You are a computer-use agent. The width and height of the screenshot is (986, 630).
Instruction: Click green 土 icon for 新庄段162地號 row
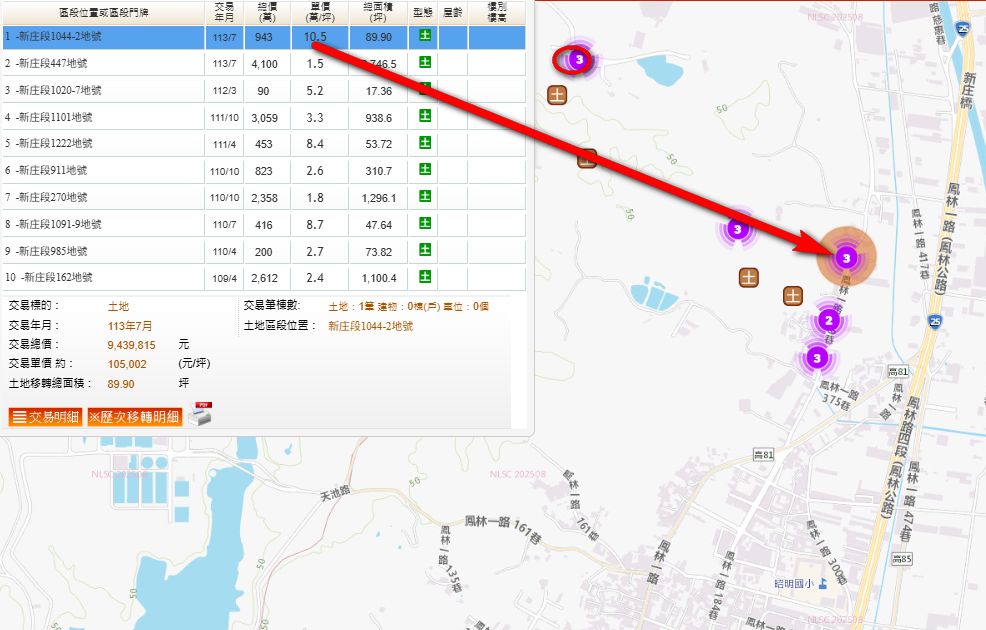pos(425,277)
